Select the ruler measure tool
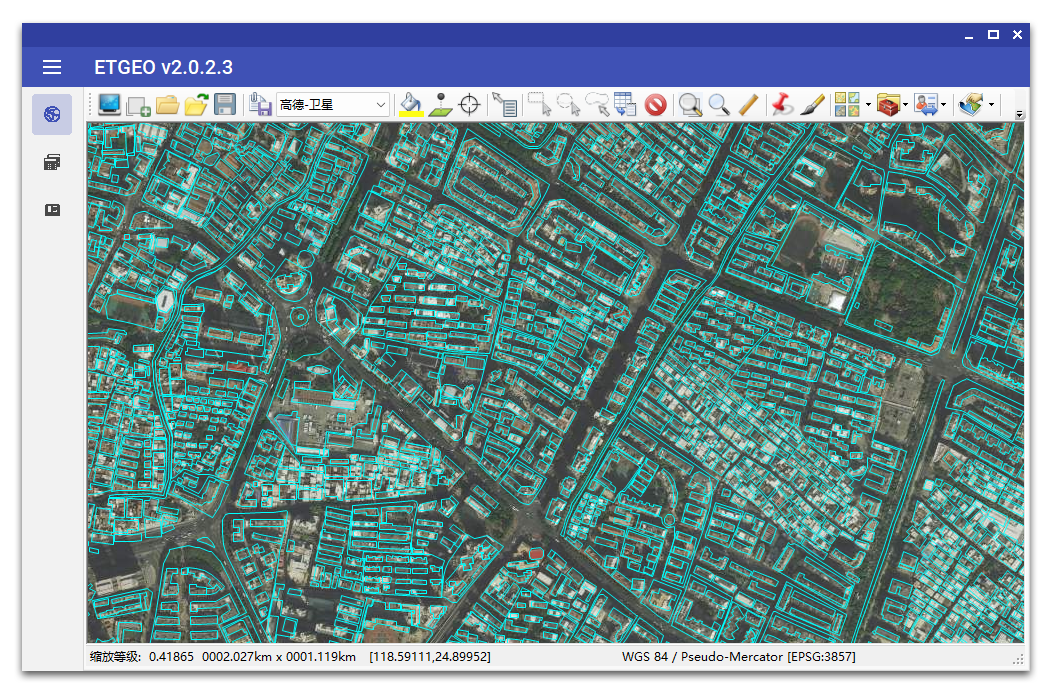This screenshot has height=694, width=1053. 749,104
